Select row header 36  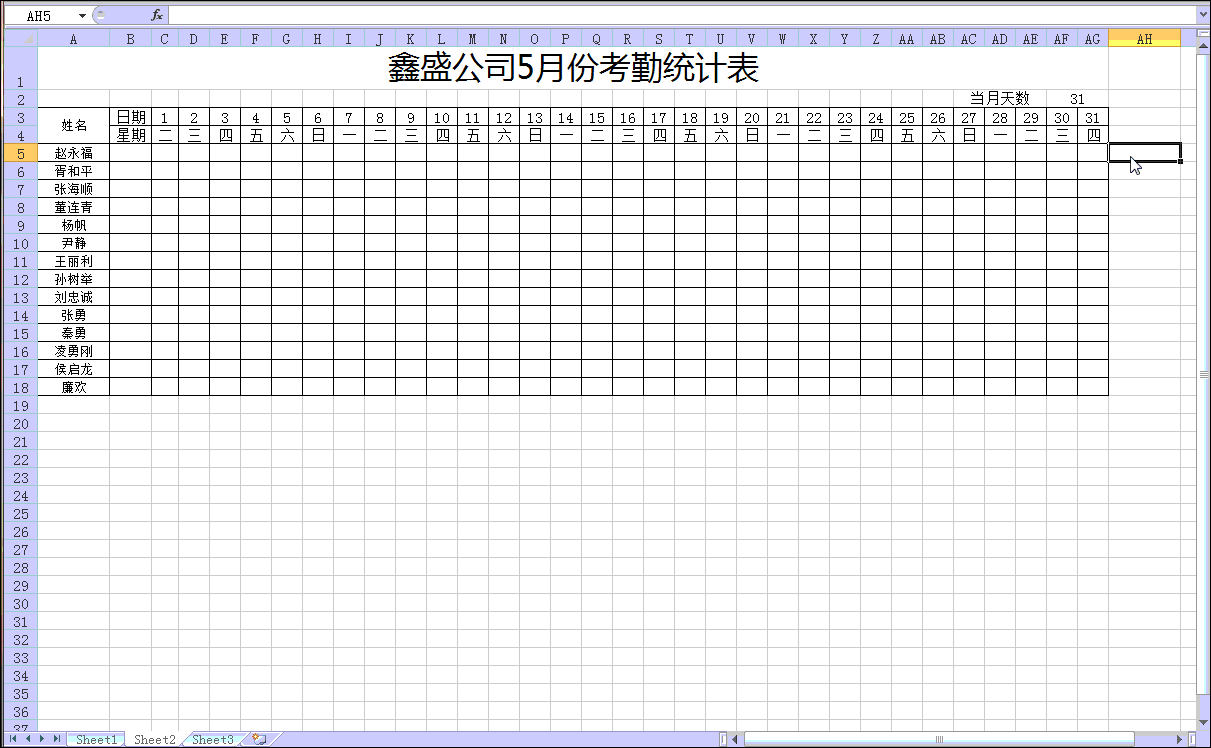click(19, 711)
